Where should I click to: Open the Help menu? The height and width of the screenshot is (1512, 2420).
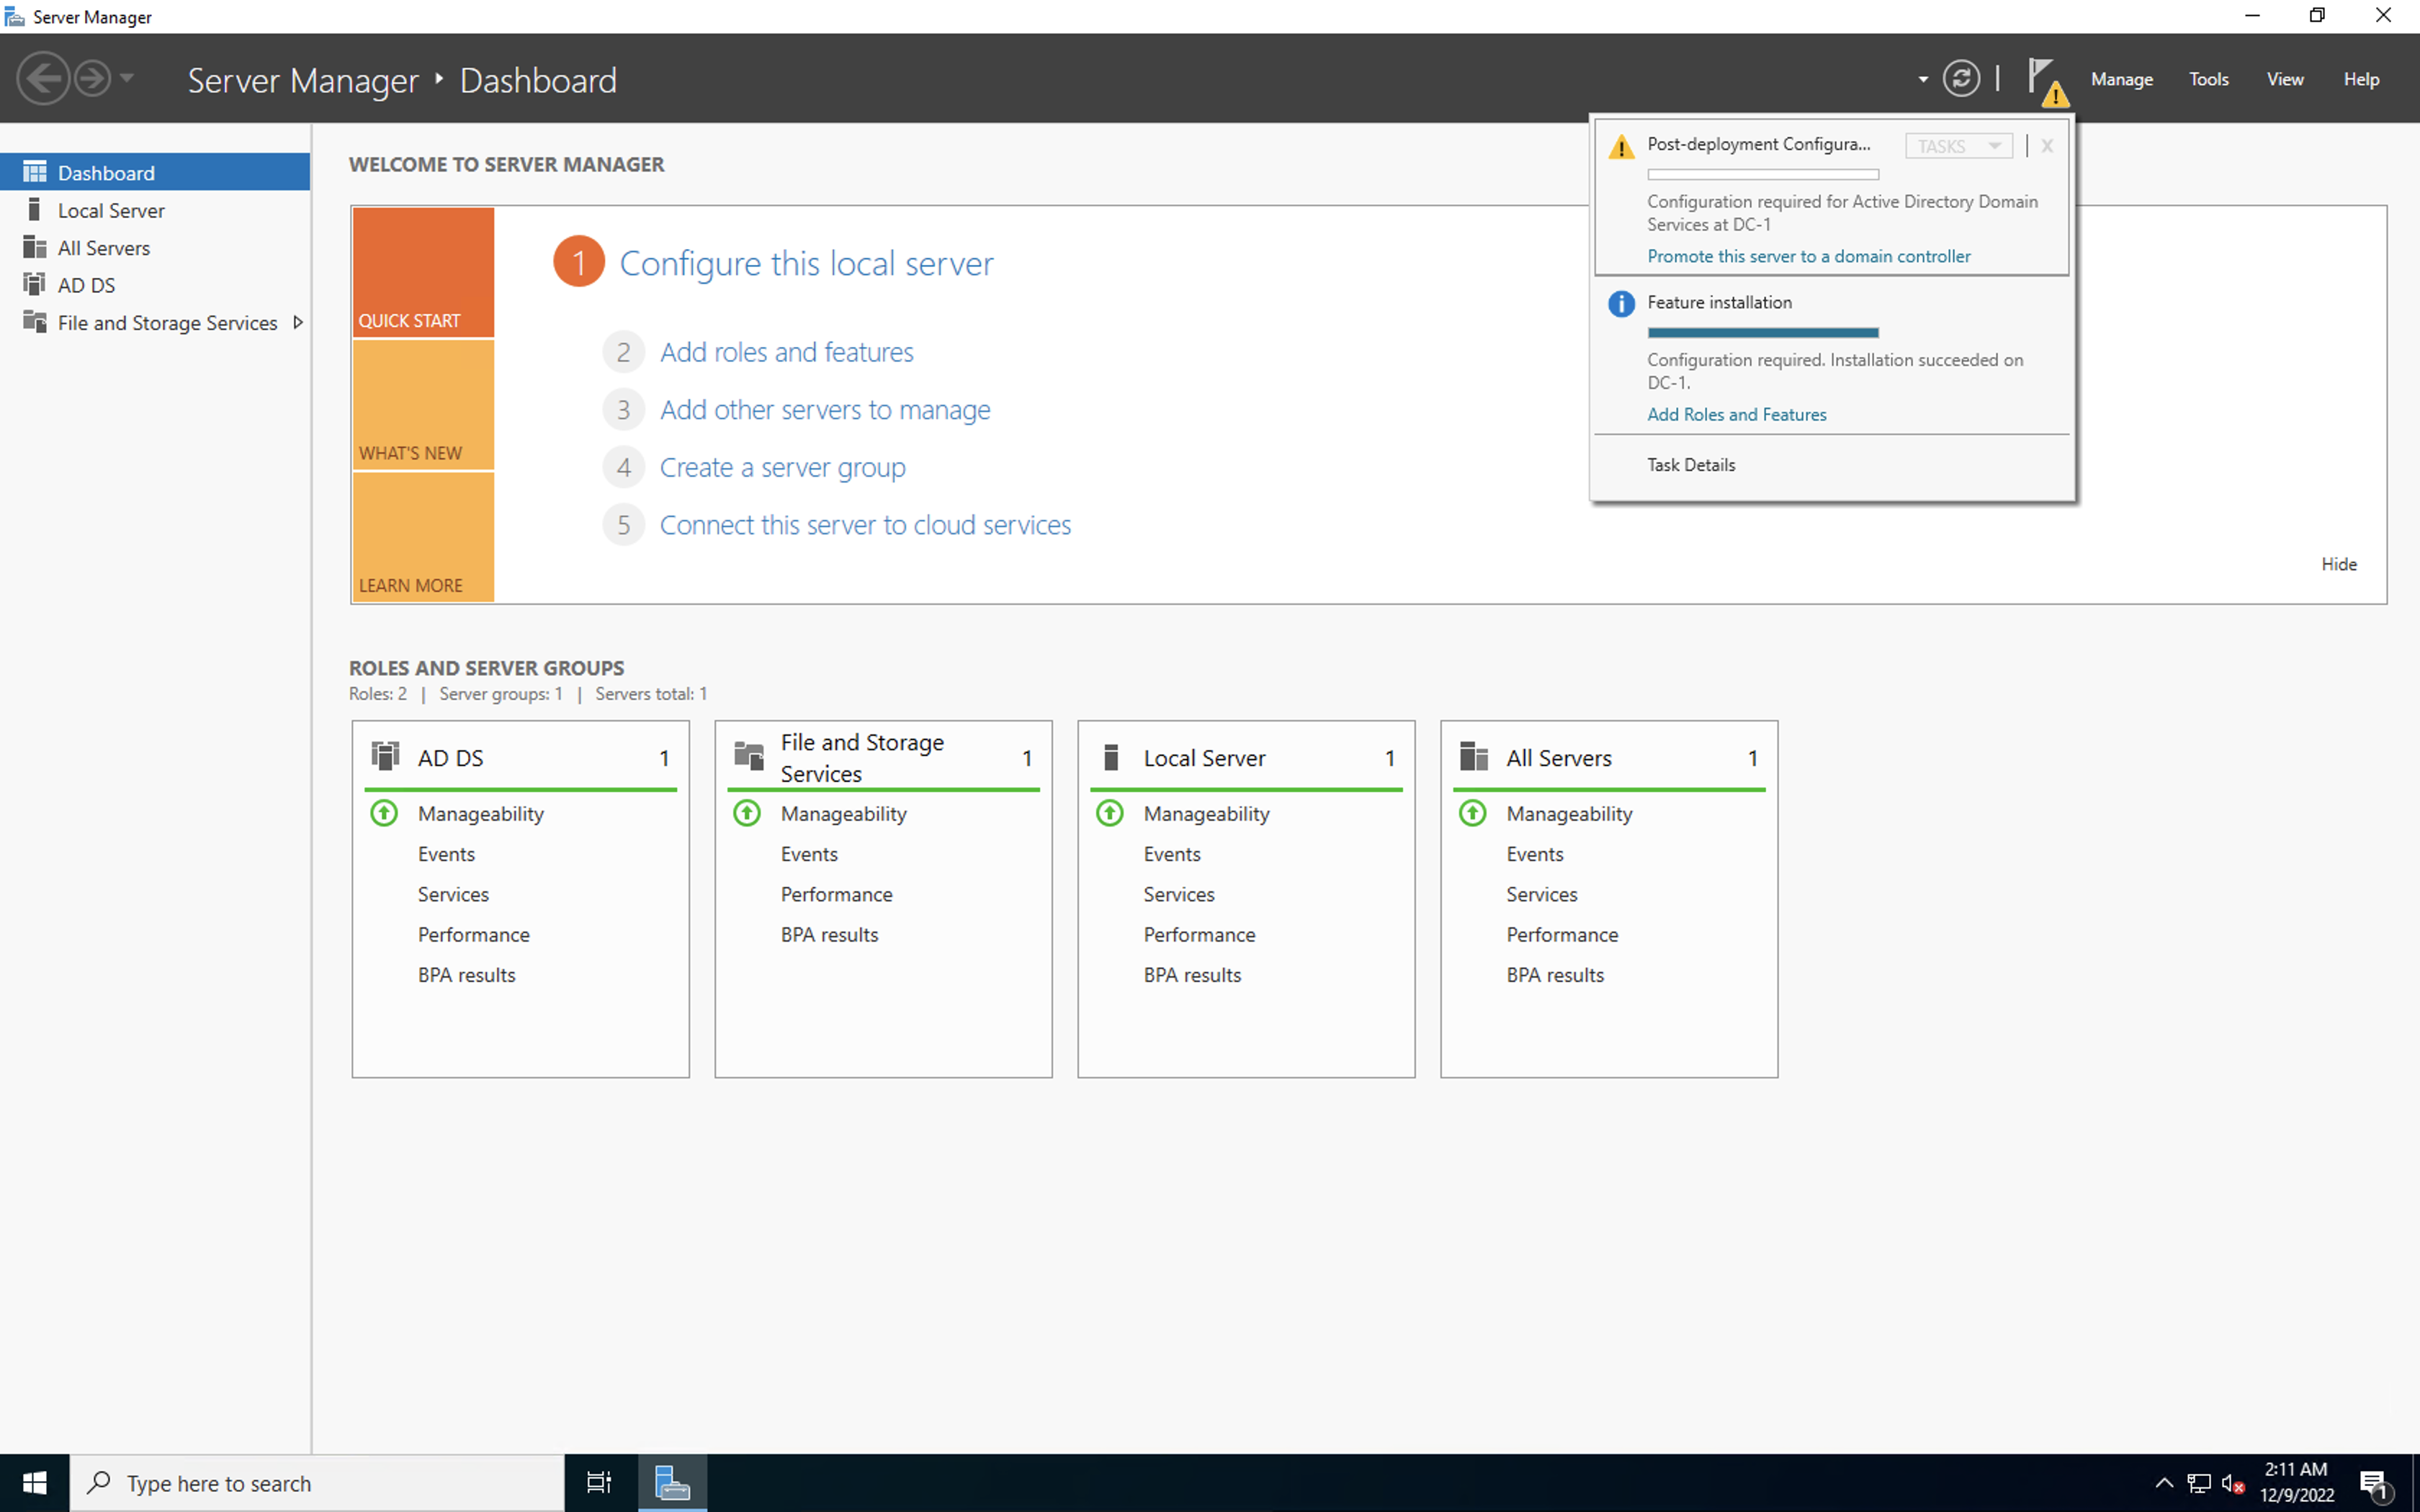pos(2361,79)
